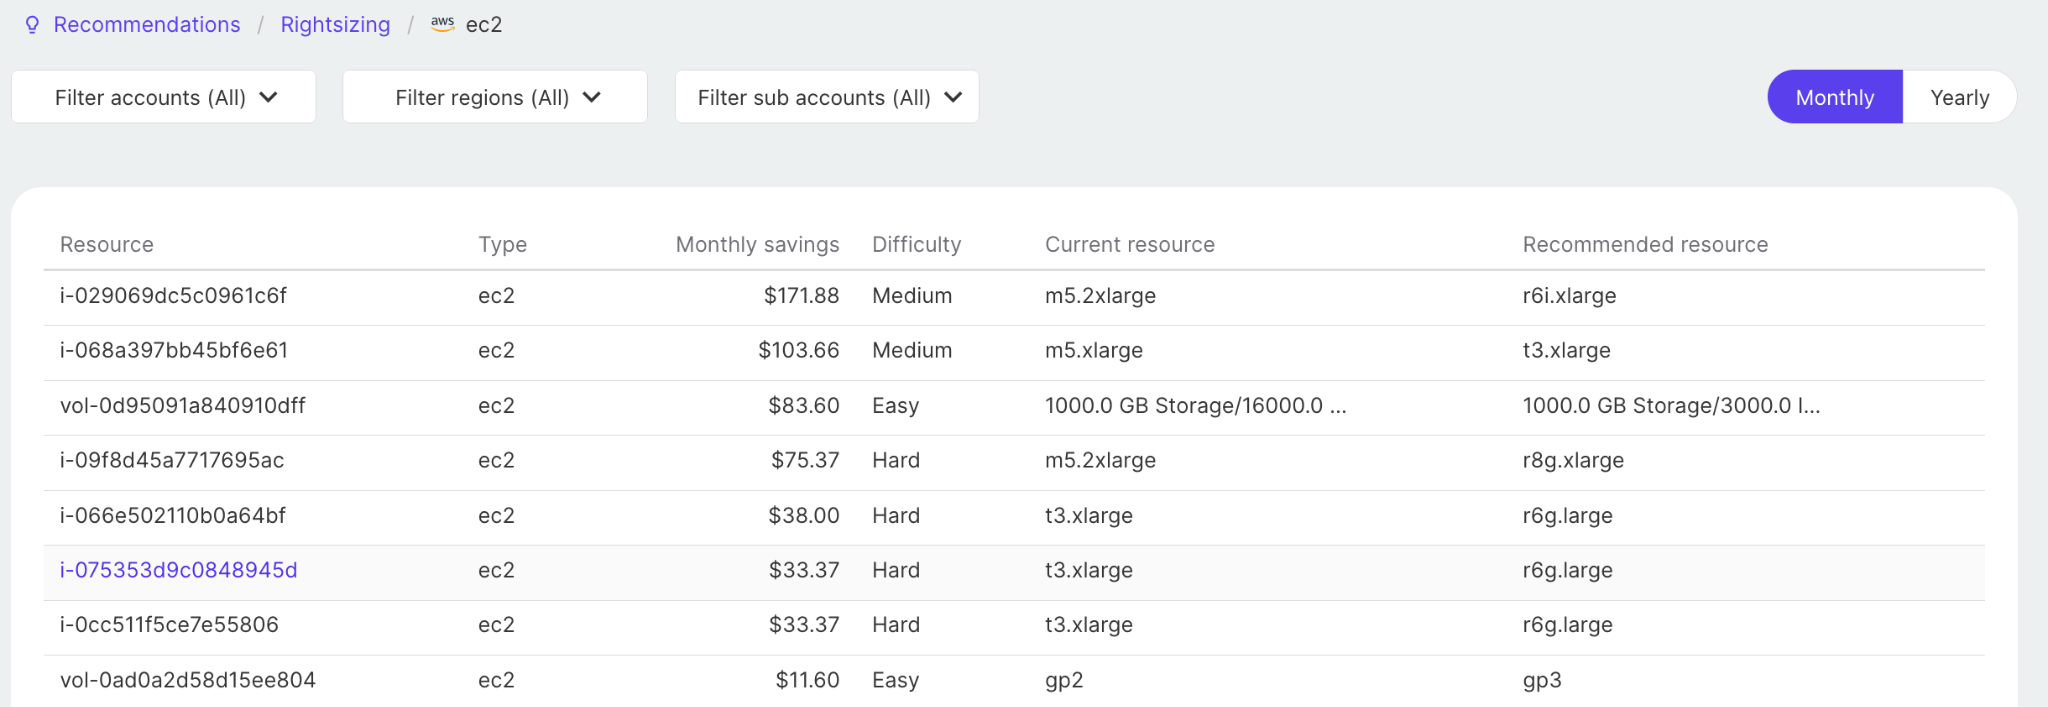The width and height of the screenshot is (2048, 707).
Task: Switch to Monthly view
Action: (x=1835, y=97)
